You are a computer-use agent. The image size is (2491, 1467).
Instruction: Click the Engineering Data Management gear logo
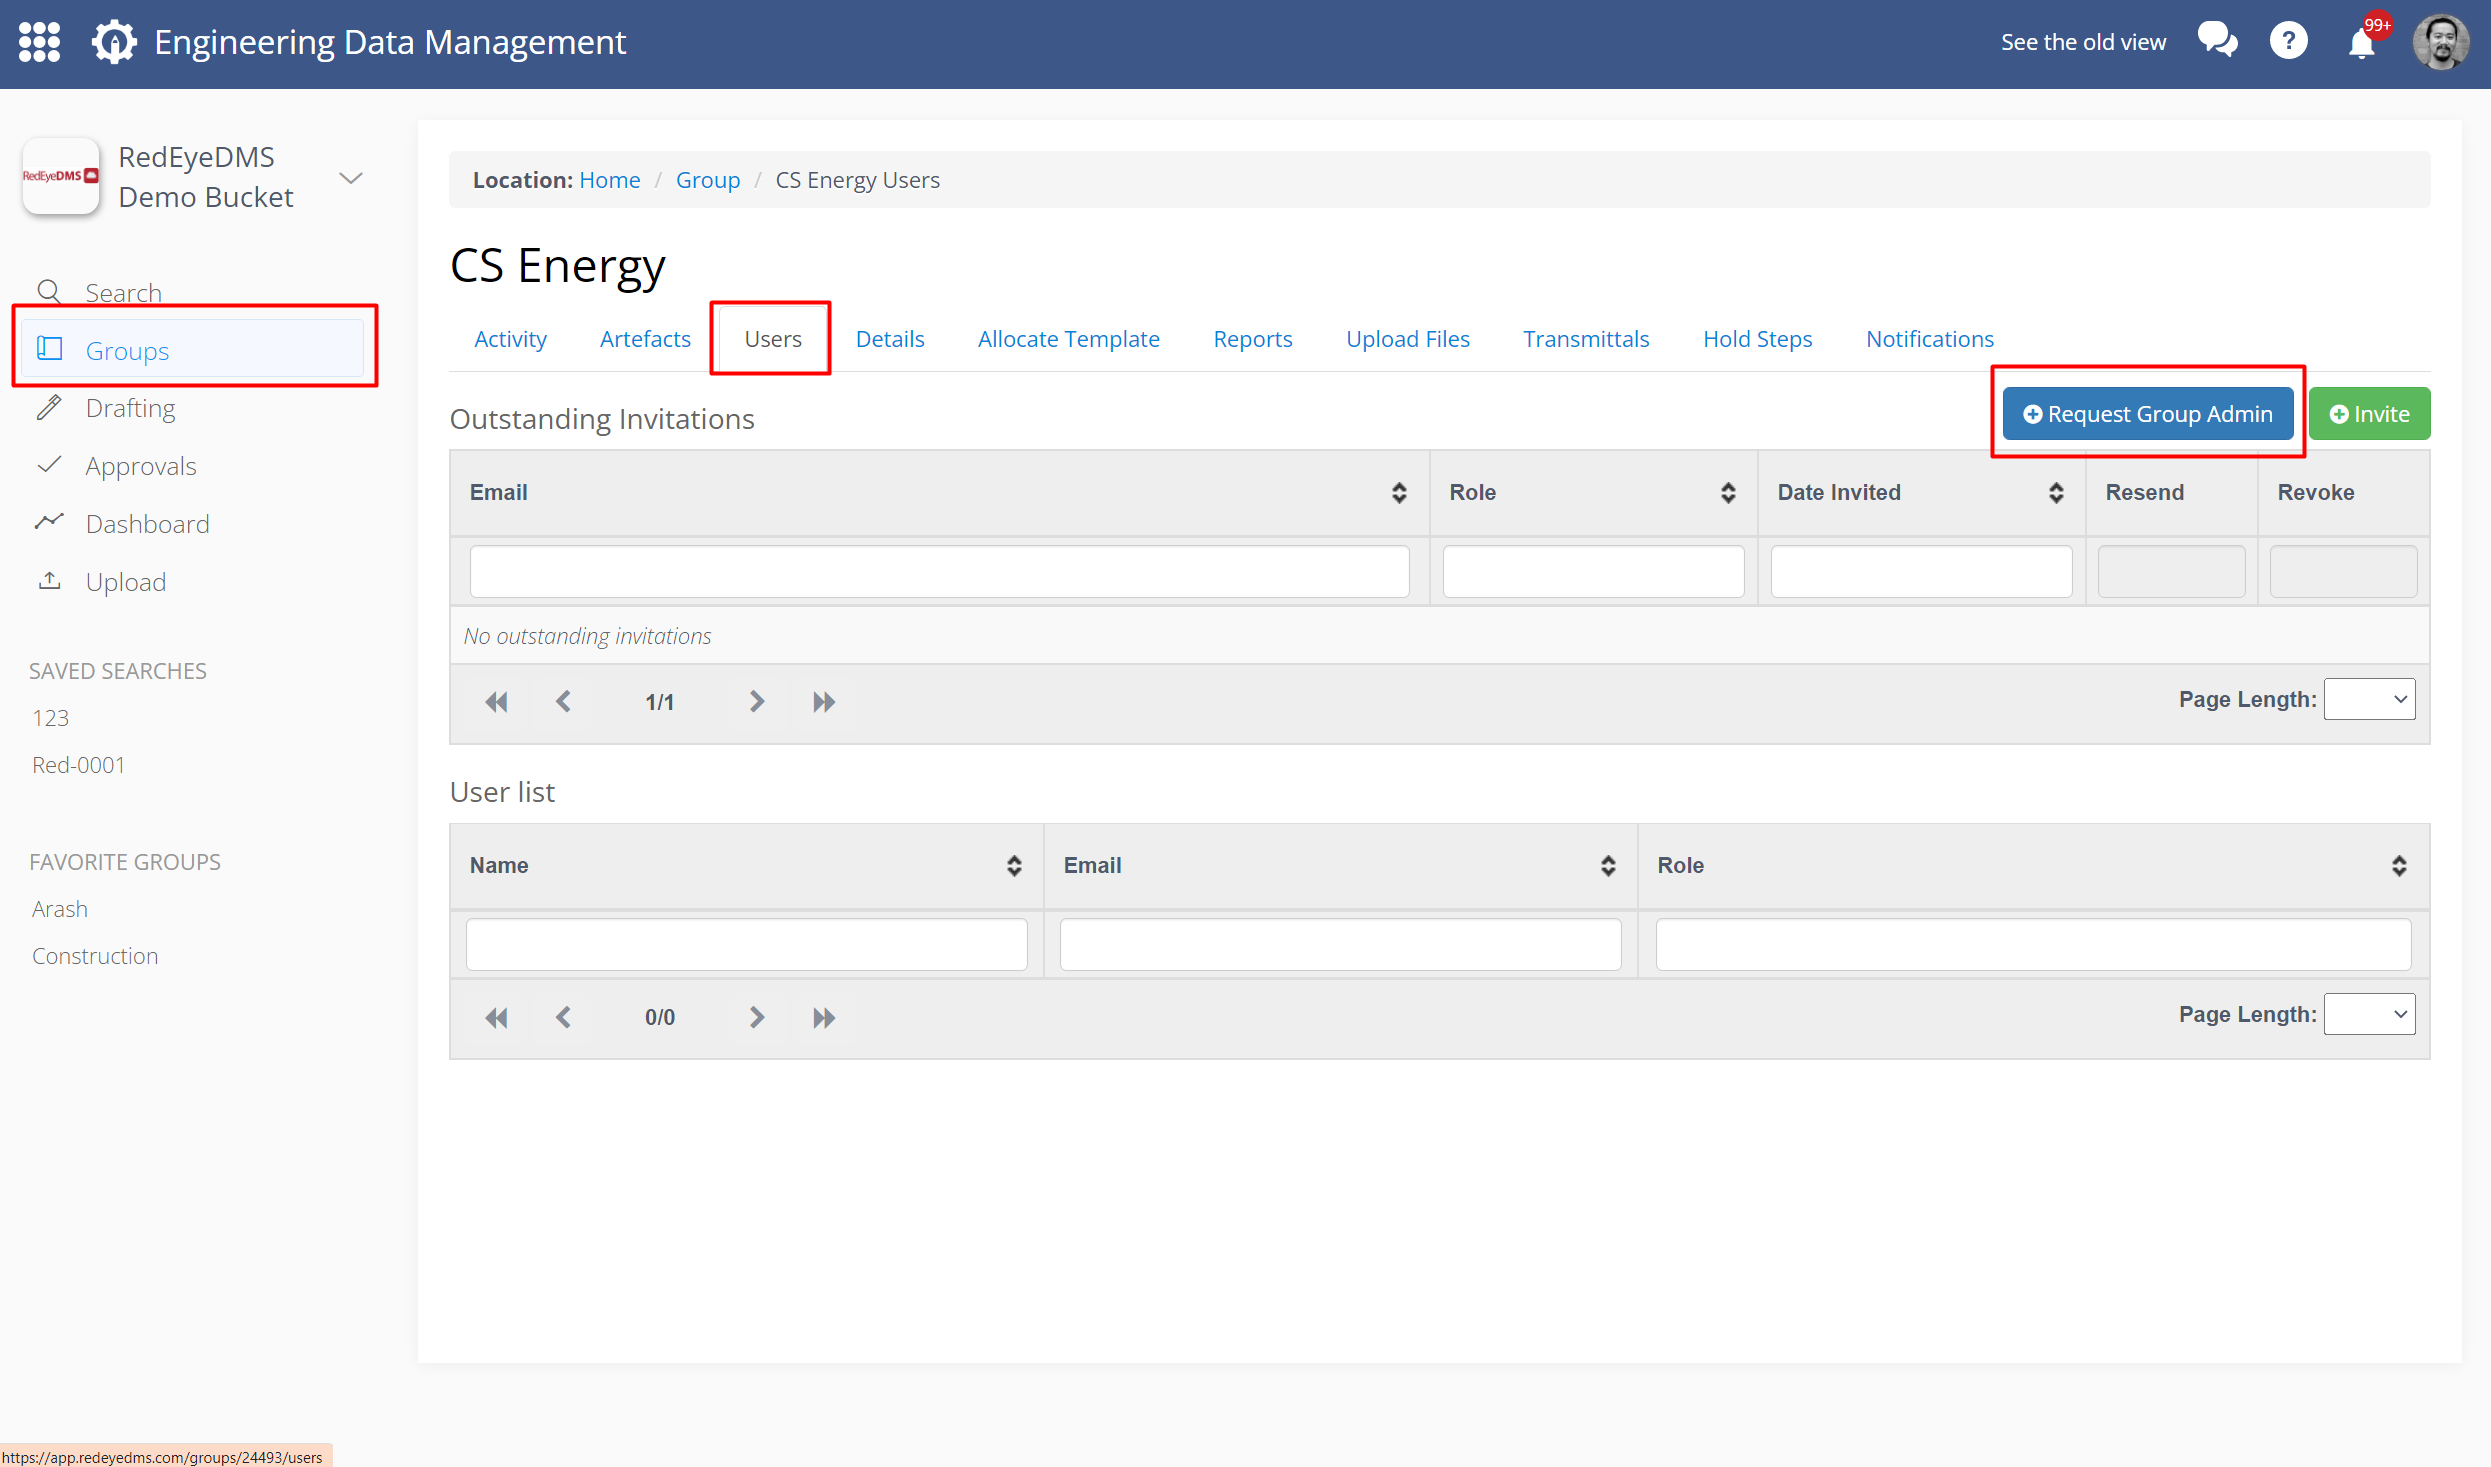coord(114,42)
